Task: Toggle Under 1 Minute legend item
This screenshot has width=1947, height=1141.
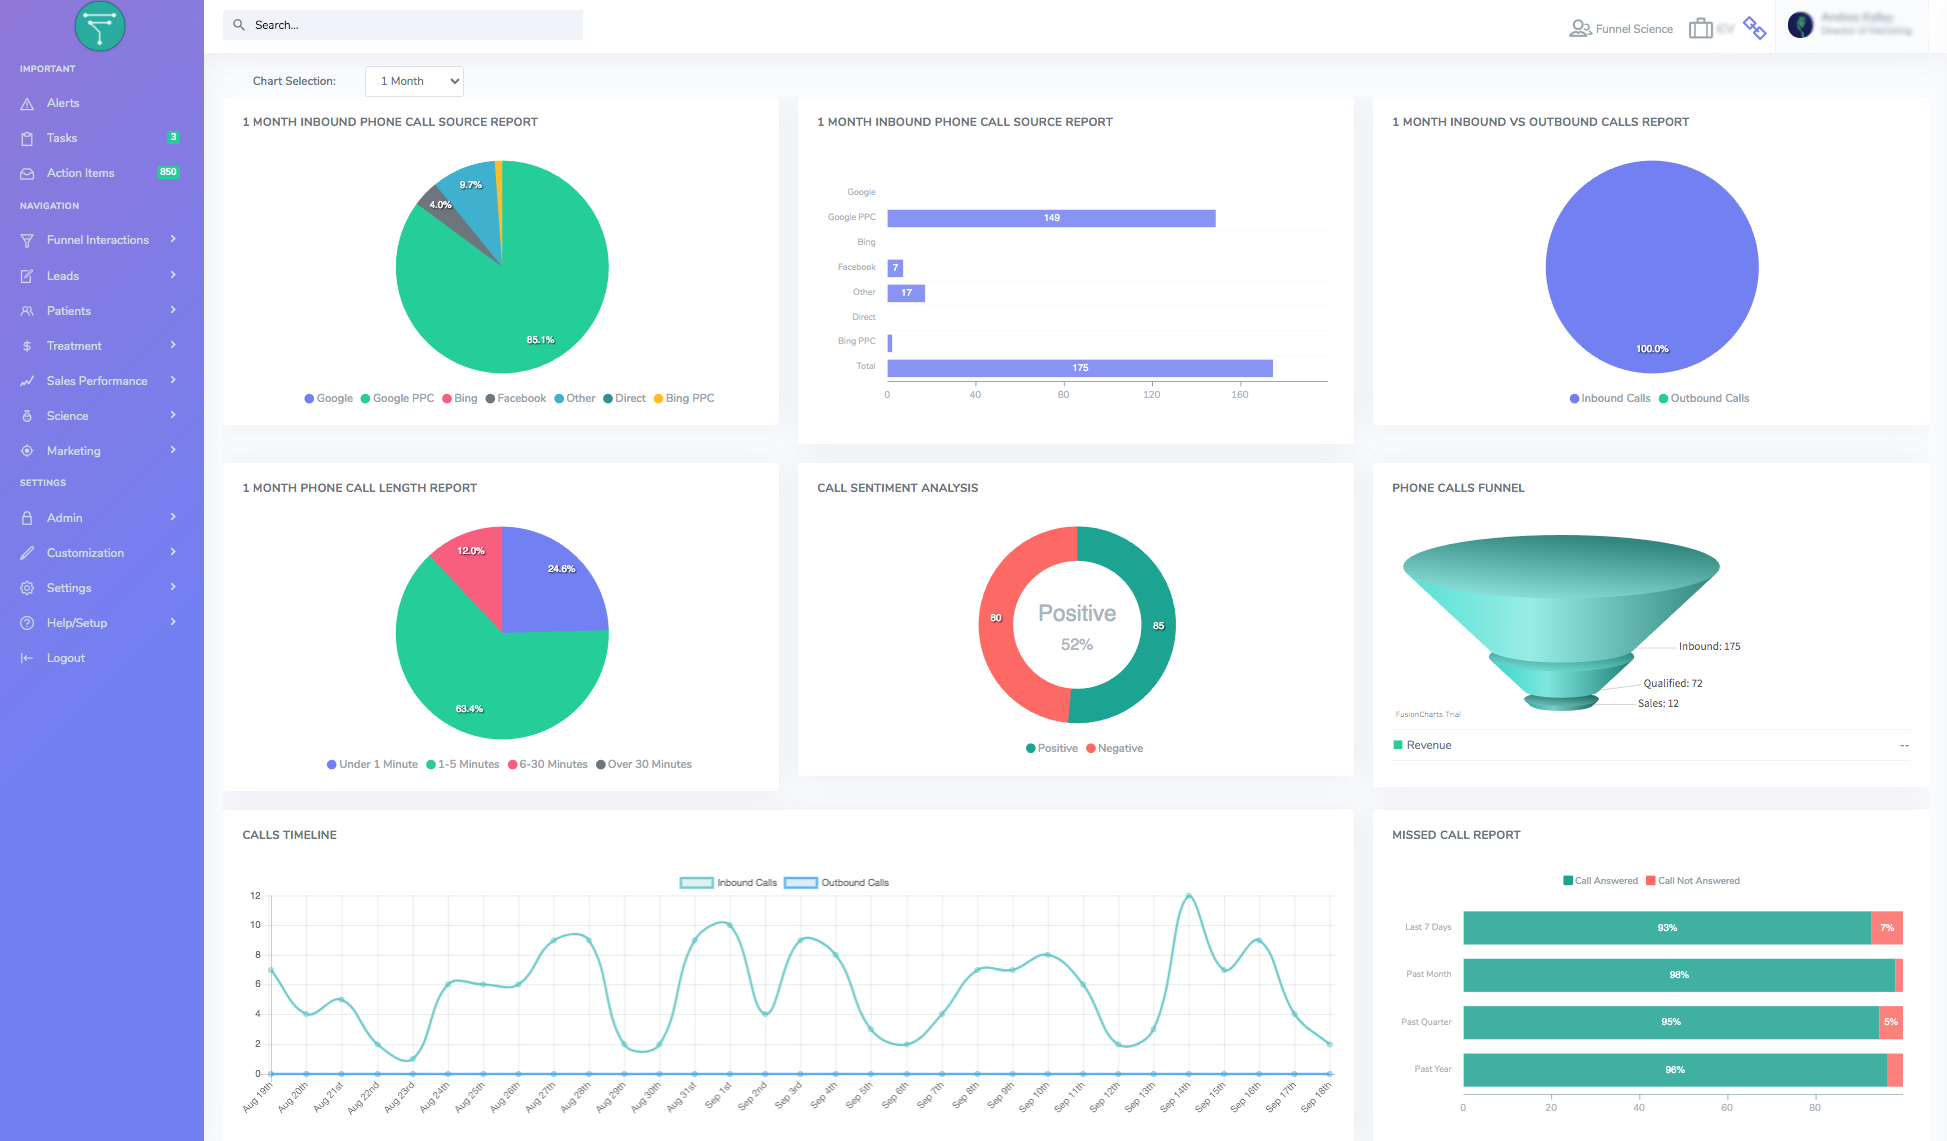Action: click(x=372, y=764)
